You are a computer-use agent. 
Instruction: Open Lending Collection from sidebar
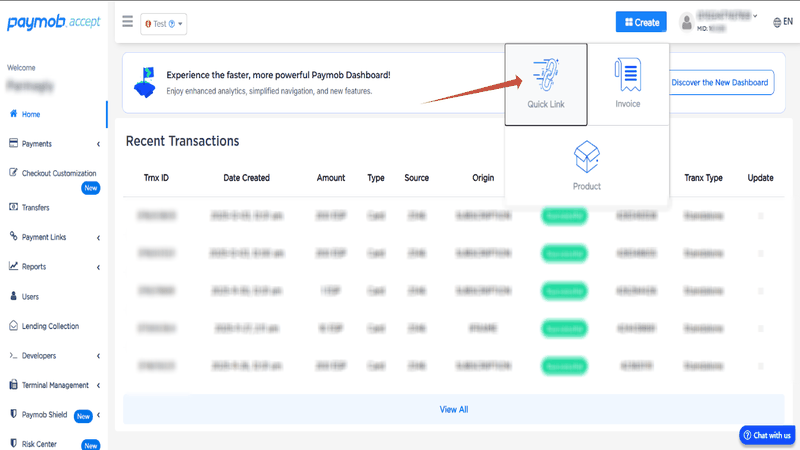click(50, 326)
